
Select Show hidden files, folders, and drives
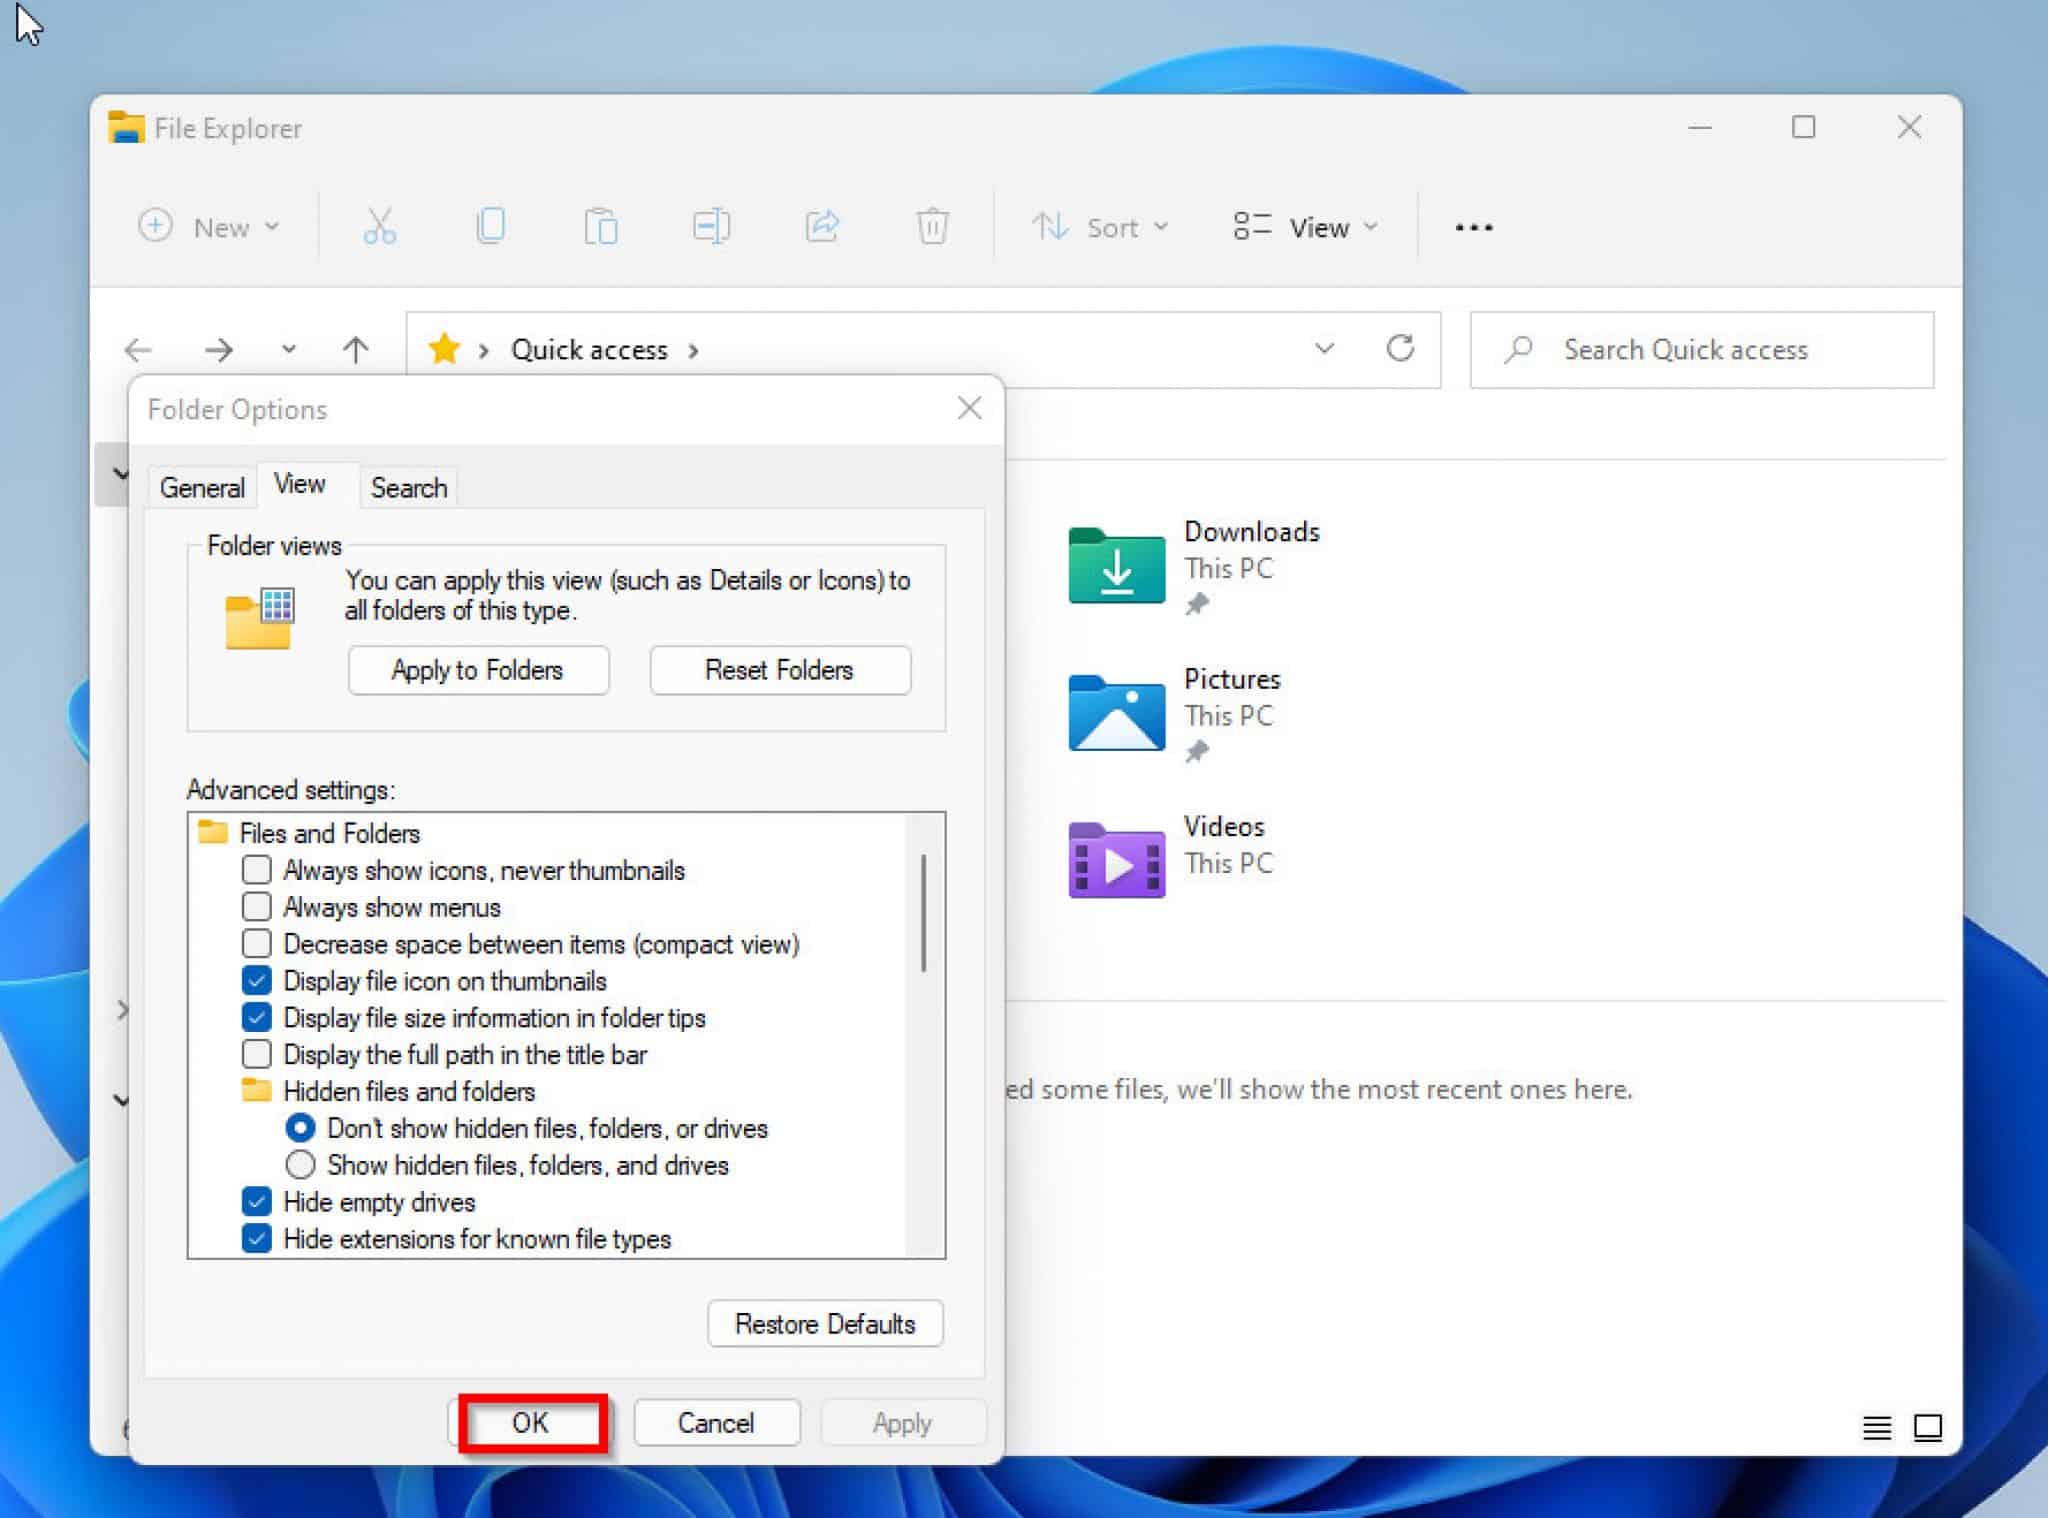tap(301, 1164)
